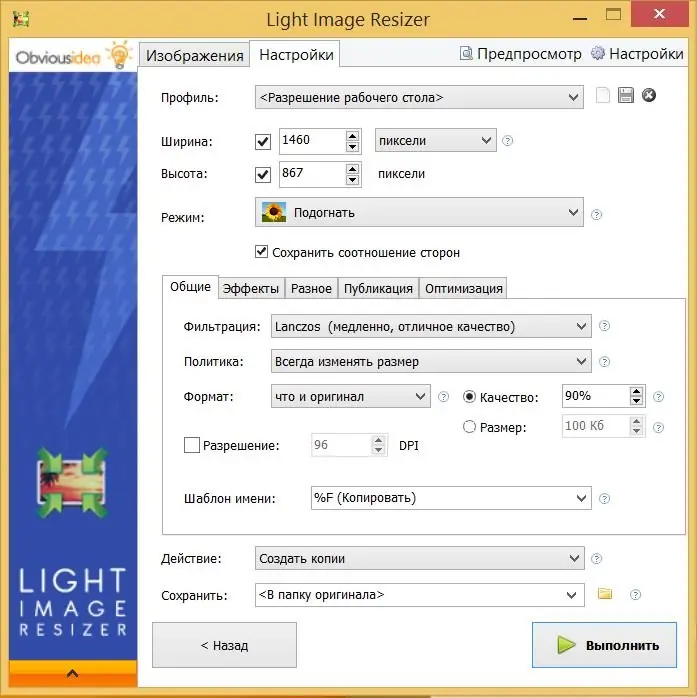697x698 pixels.
Task: Click the Выполнить button
Action: coord(604,645)
